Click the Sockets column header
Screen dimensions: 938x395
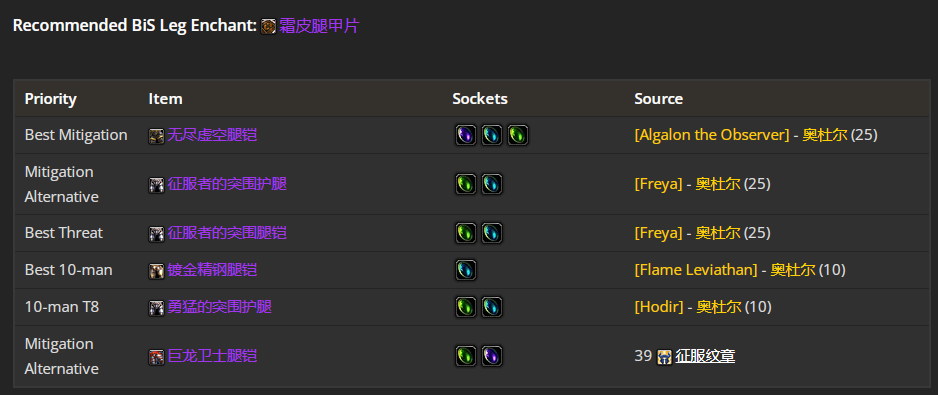480,99
